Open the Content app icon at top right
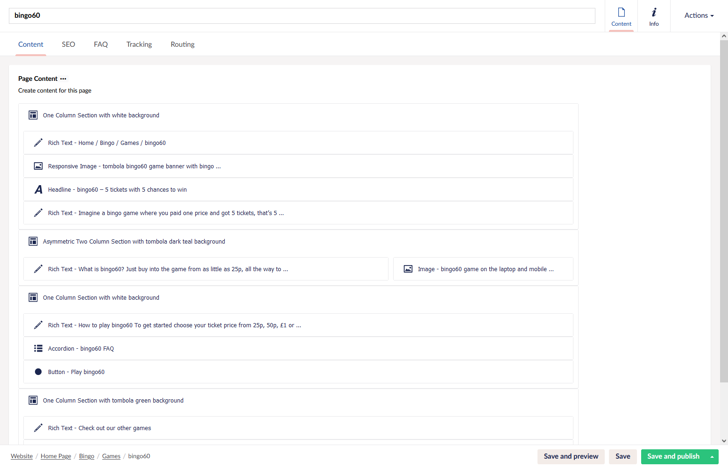Screen dimensions: 728x467 click(621, 16)
